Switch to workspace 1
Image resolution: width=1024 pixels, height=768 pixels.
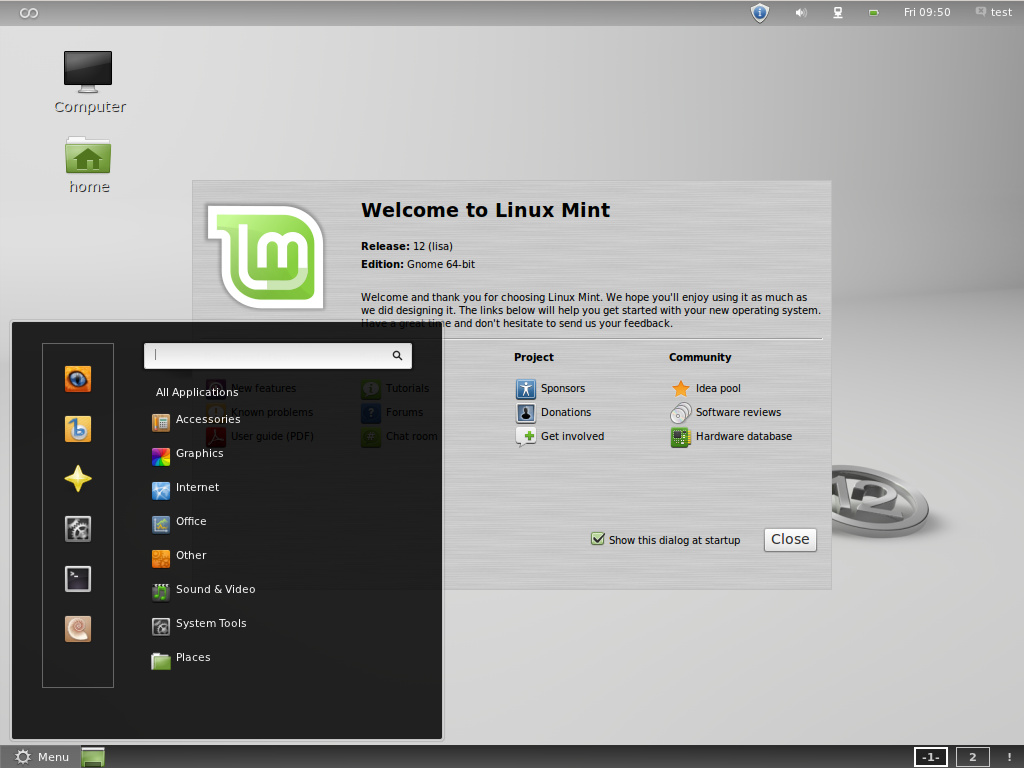(931, 757)
